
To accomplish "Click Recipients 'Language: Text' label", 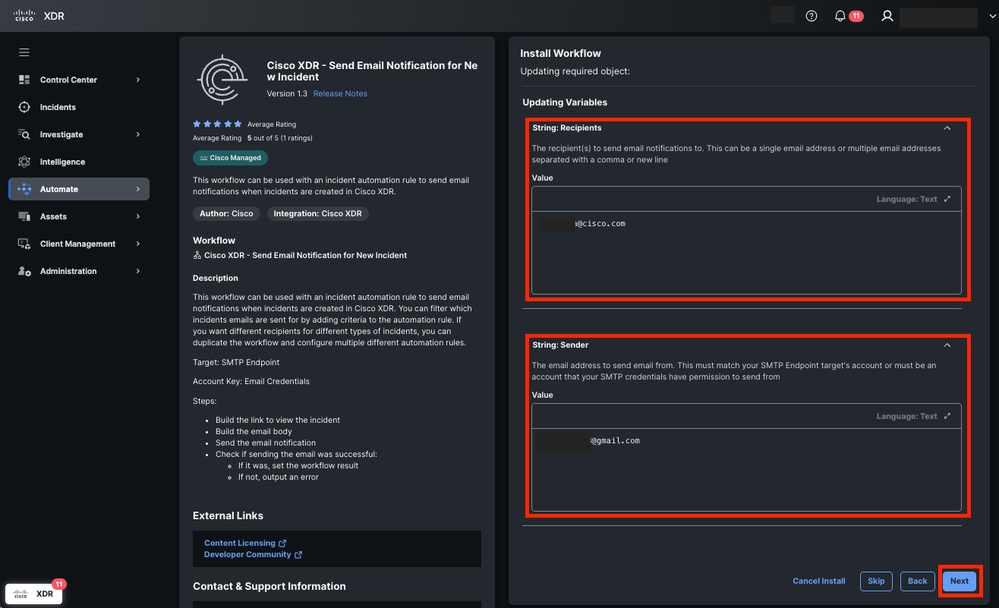I will (x=906, y=199).
